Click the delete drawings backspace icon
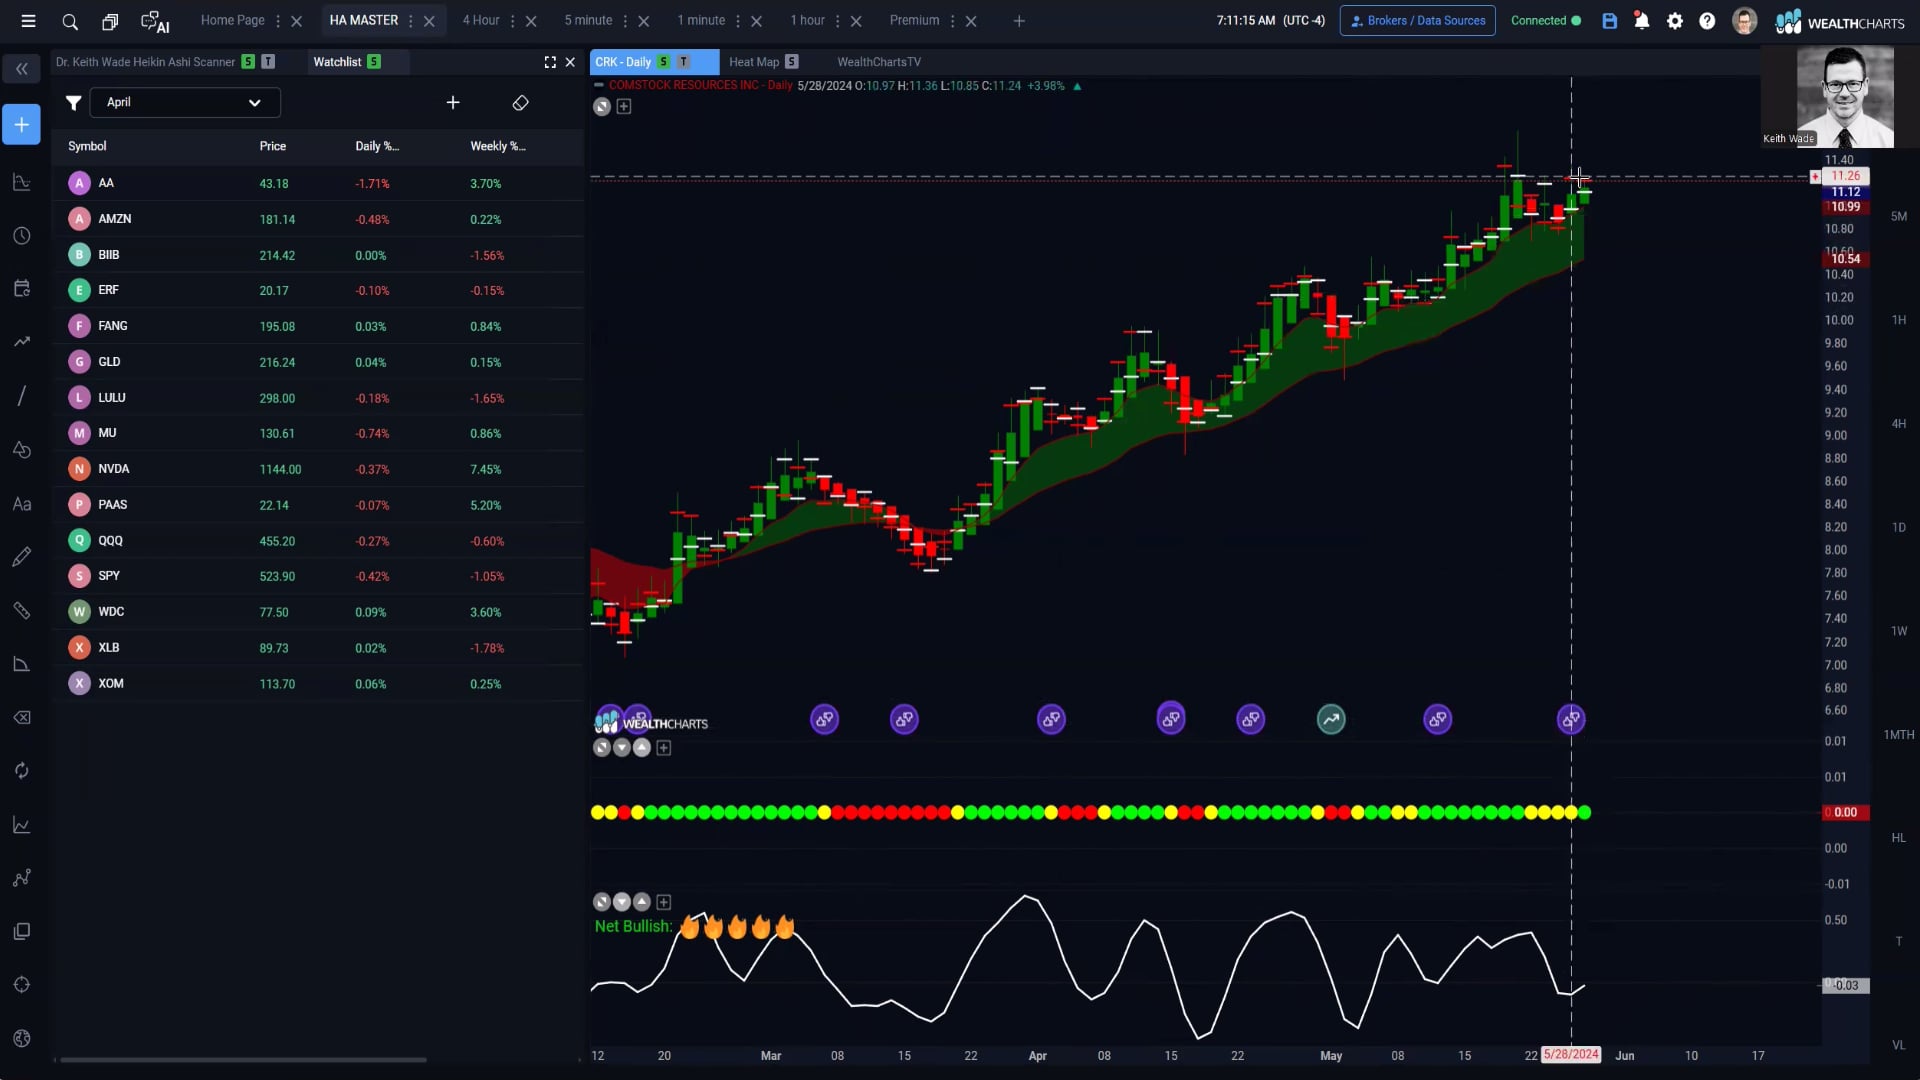The height and width of the screenshot is (1080, 1920). (x=21, y=718)
